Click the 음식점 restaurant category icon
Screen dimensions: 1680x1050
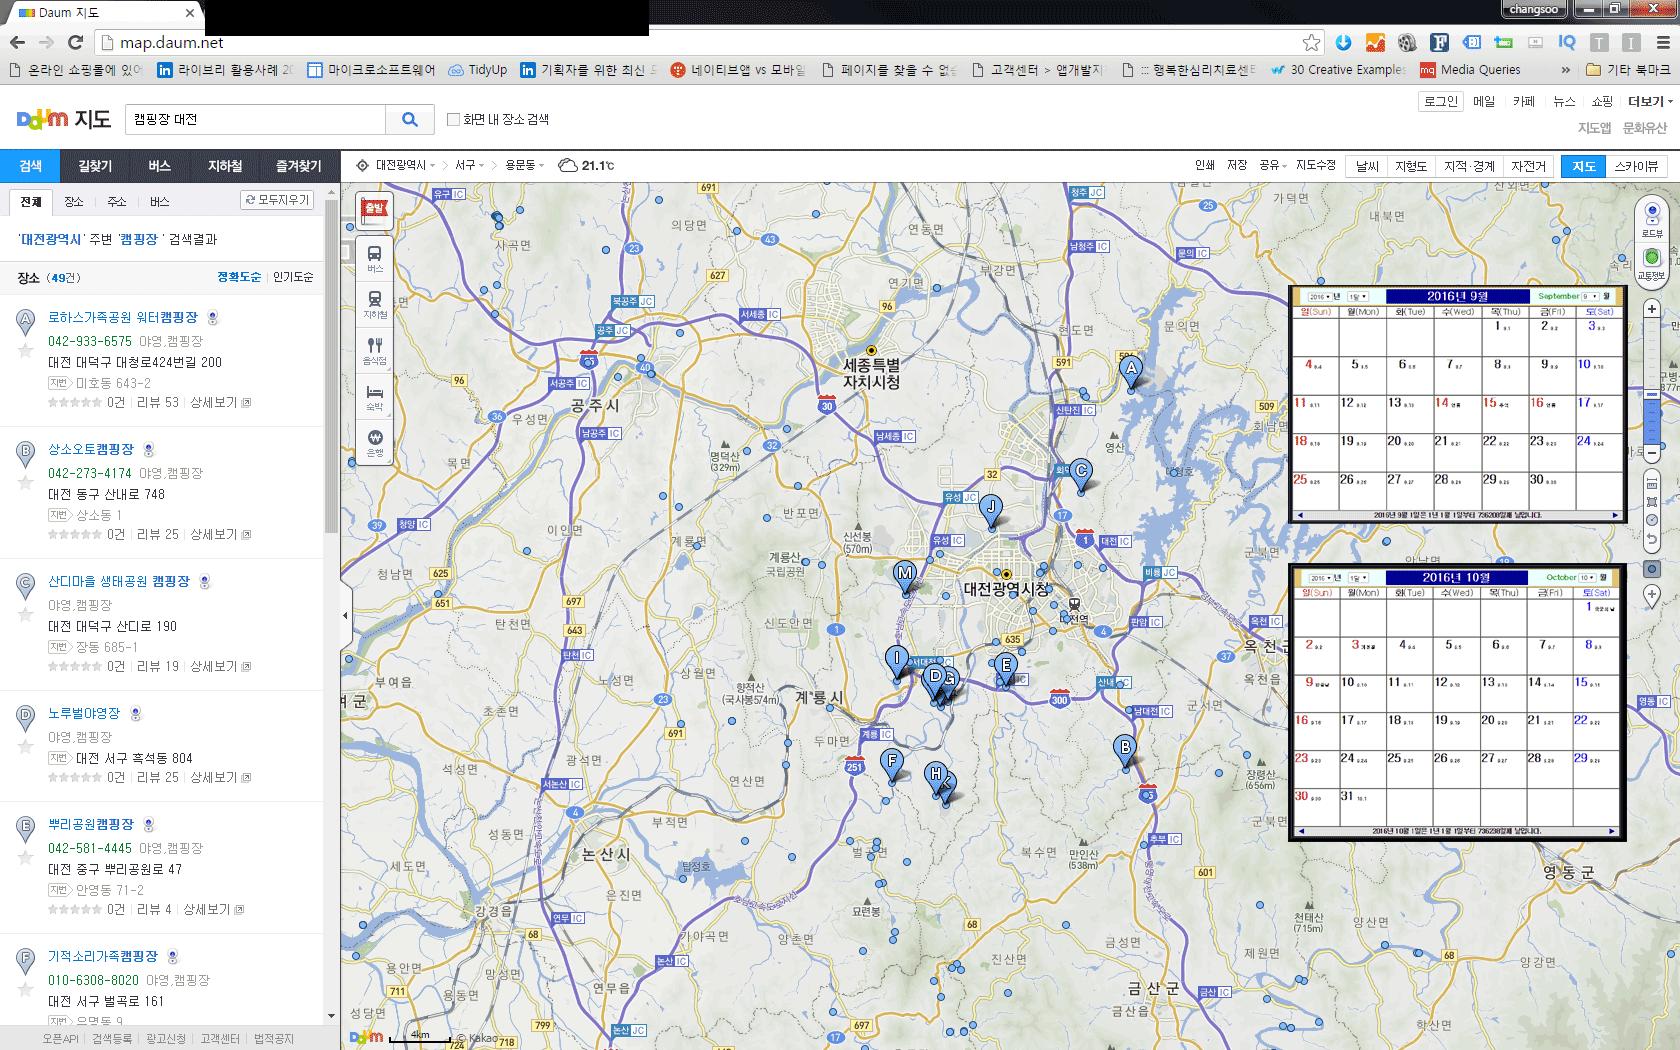click(375, 349)
